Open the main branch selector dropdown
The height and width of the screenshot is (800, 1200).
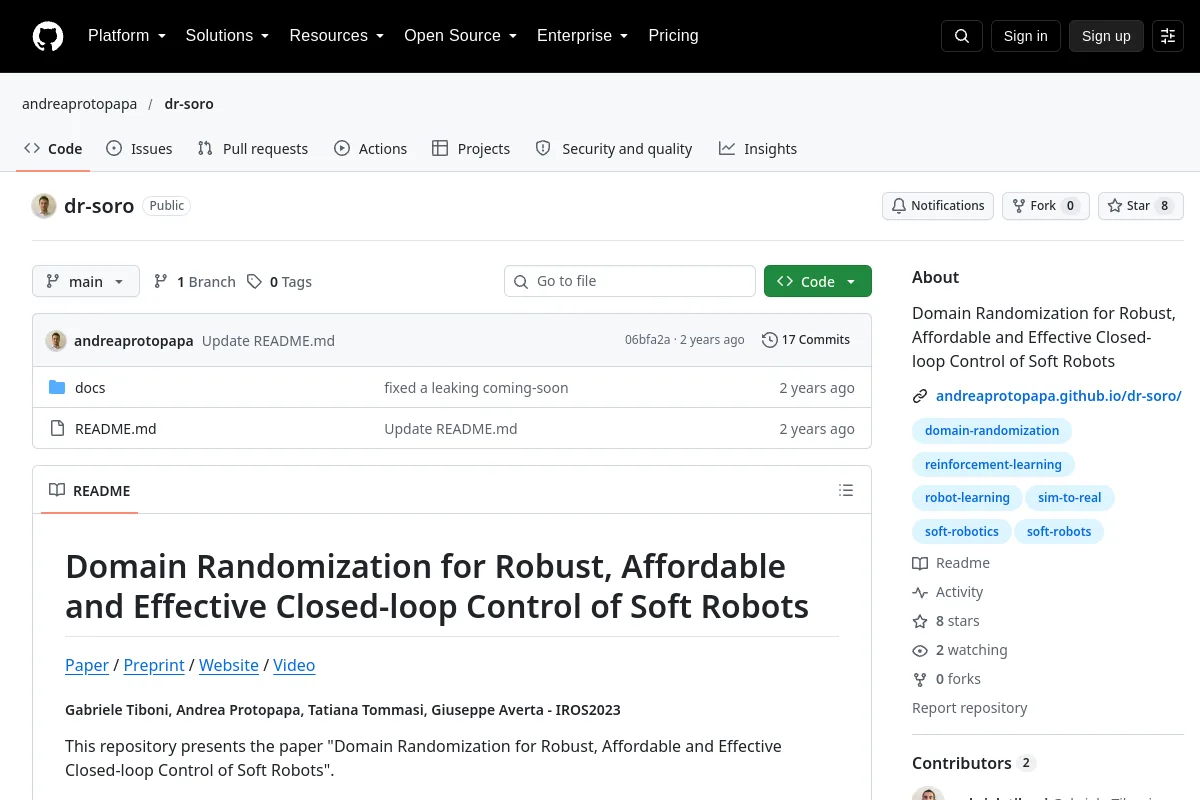pos(86,282)
